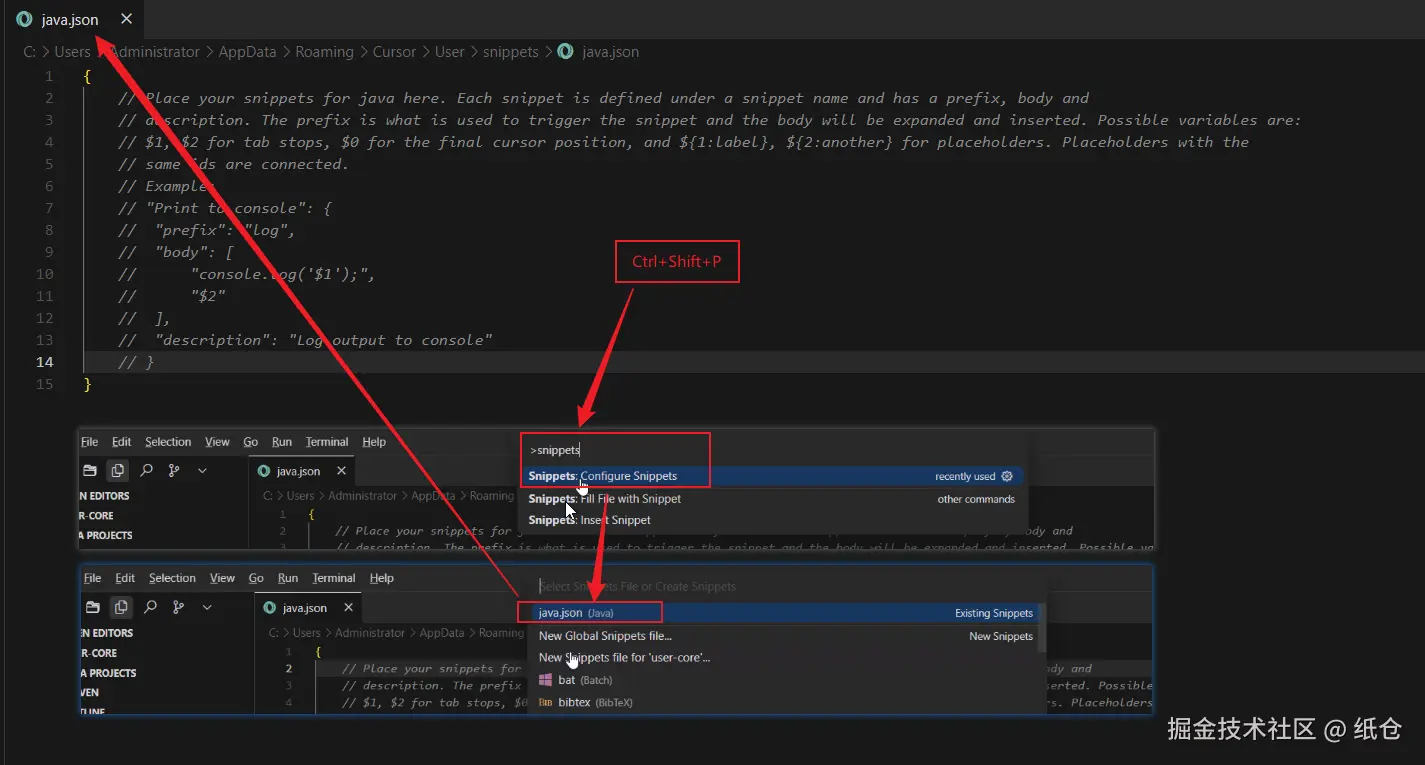Screen dimensions: 1425x765
Task: Open Search icon in '>snippets' palette screenshot
Action: pos(146,470)
